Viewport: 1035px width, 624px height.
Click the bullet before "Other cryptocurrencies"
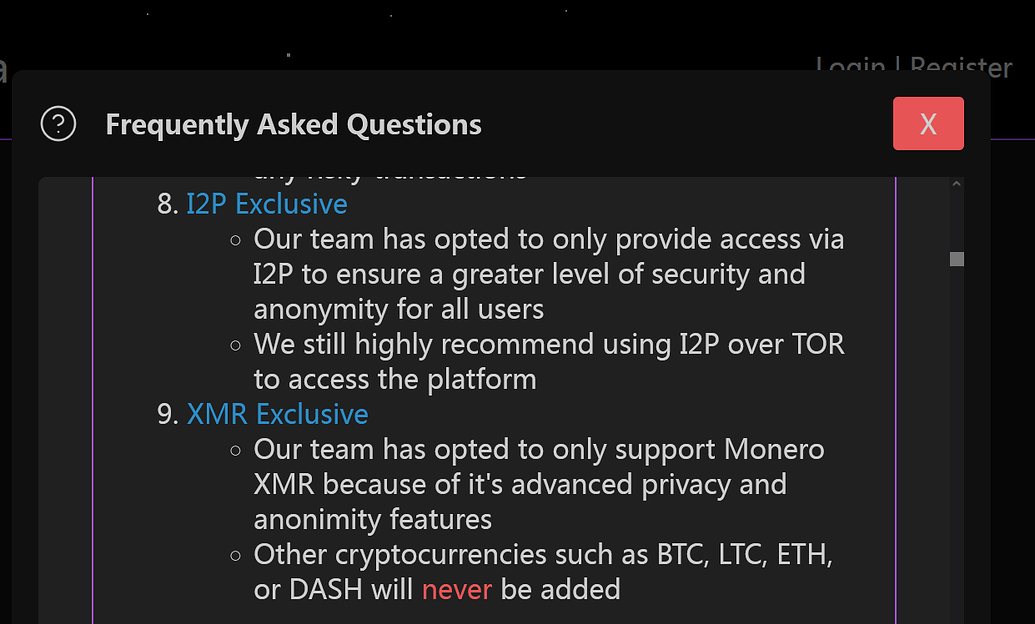(x=235, y=555)
